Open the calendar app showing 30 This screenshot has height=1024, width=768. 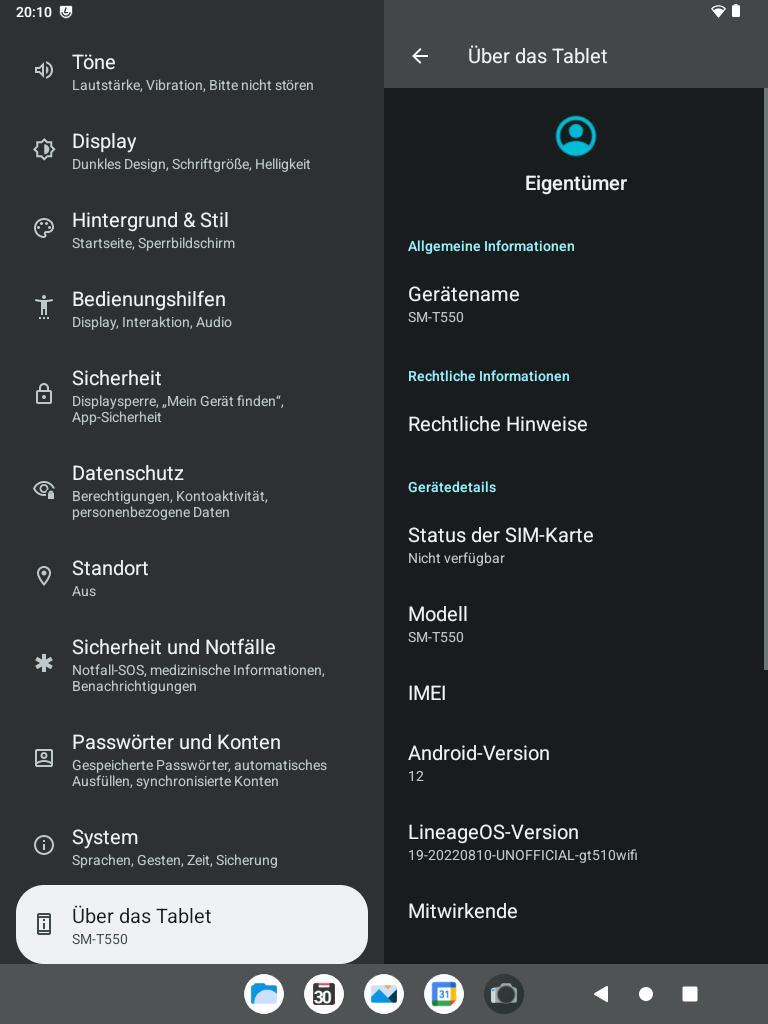[x=324, y=994]
